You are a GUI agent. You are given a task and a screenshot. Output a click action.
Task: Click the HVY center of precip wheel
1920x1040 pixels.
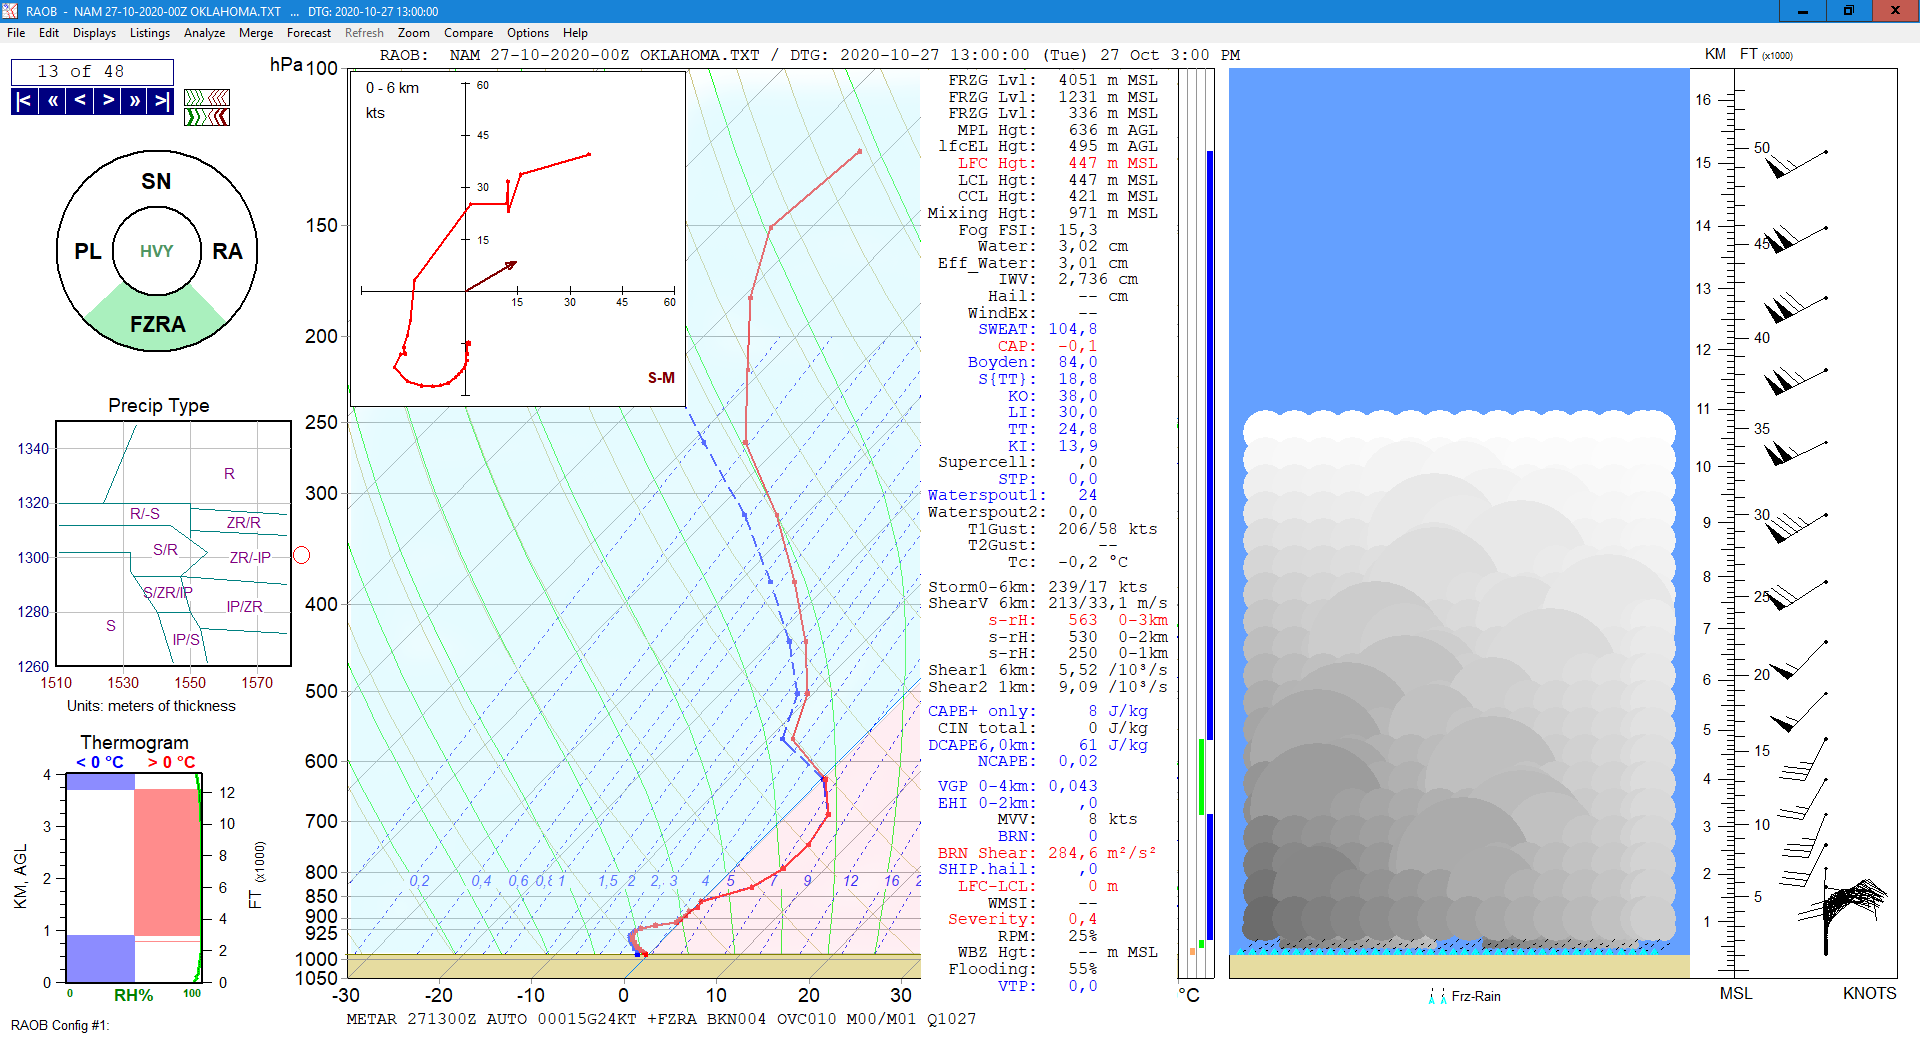pyautogui.click(x=157, y=251)
